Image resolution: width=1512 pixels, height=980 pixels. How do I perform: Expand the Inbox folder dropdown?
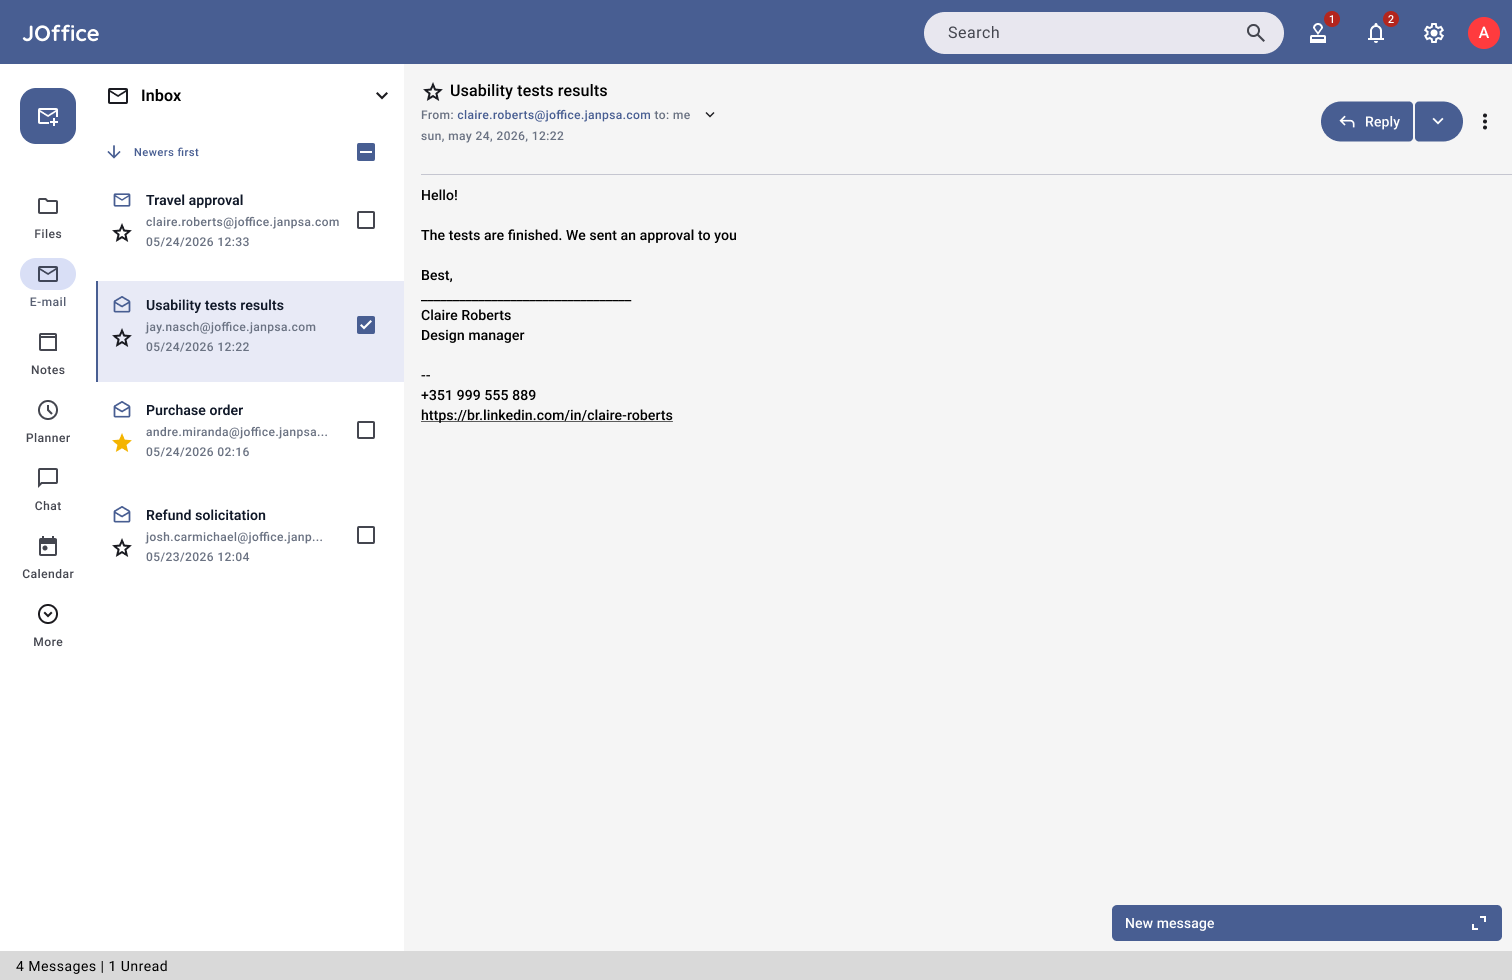[382, 96]
